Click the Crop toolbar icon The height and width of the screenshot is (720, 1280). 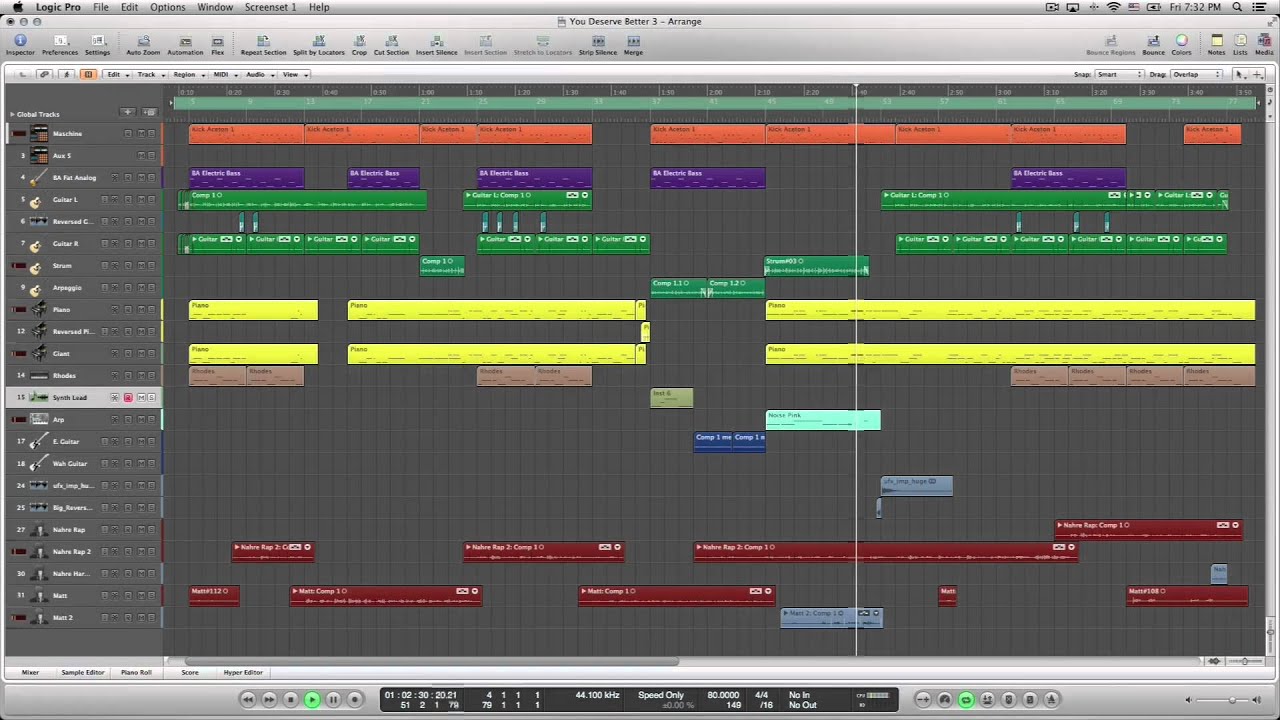359,44
